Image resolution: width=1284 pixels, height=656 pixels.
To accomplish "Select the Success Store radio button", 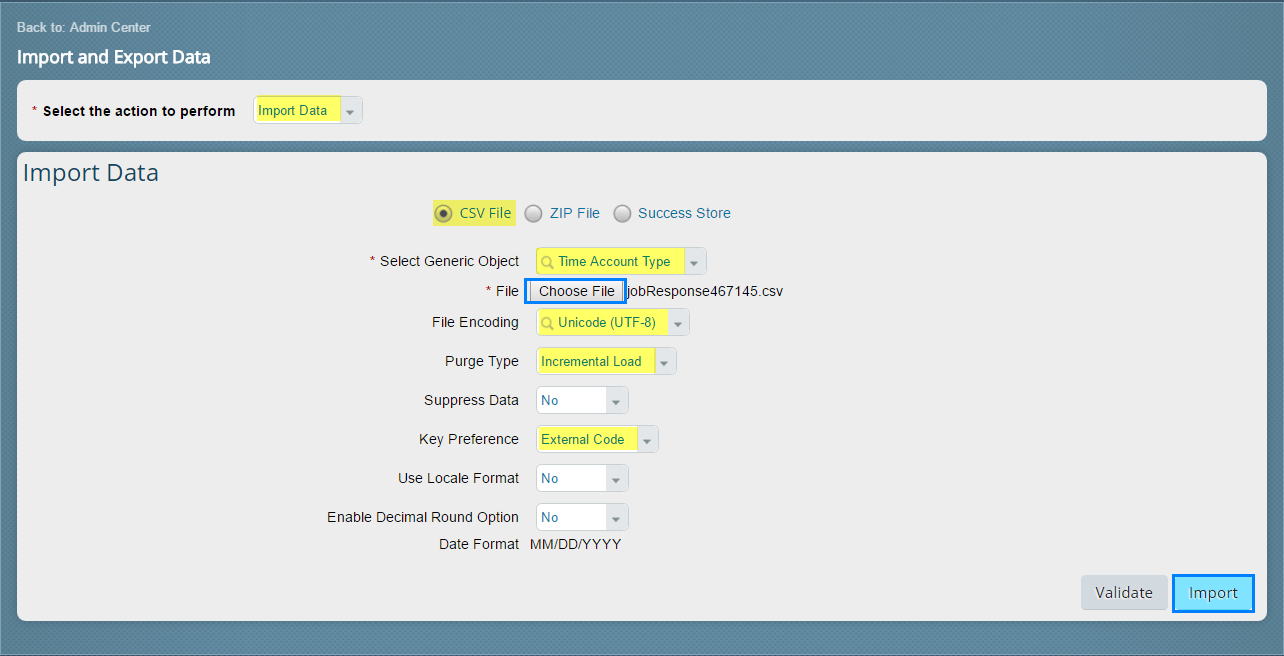I will point(623,213).
